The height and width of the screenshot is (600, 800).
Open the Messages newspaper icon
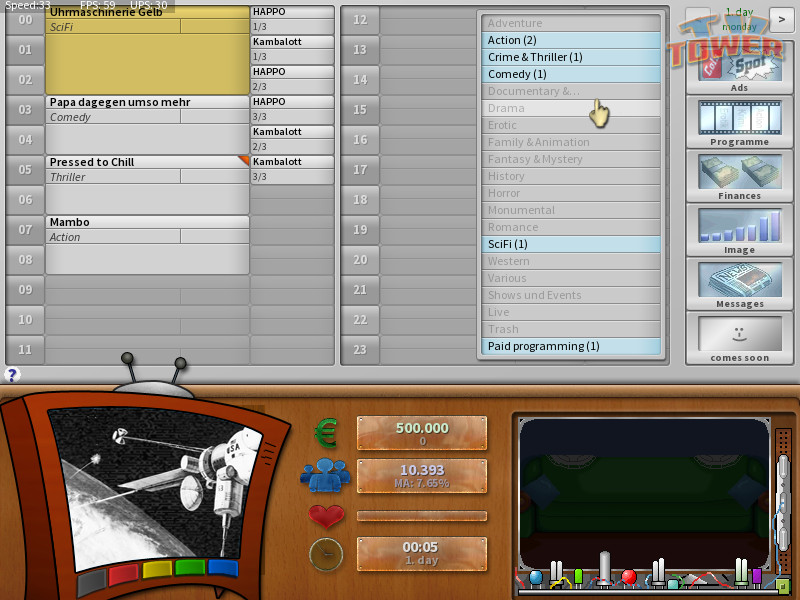click(739, 285)
